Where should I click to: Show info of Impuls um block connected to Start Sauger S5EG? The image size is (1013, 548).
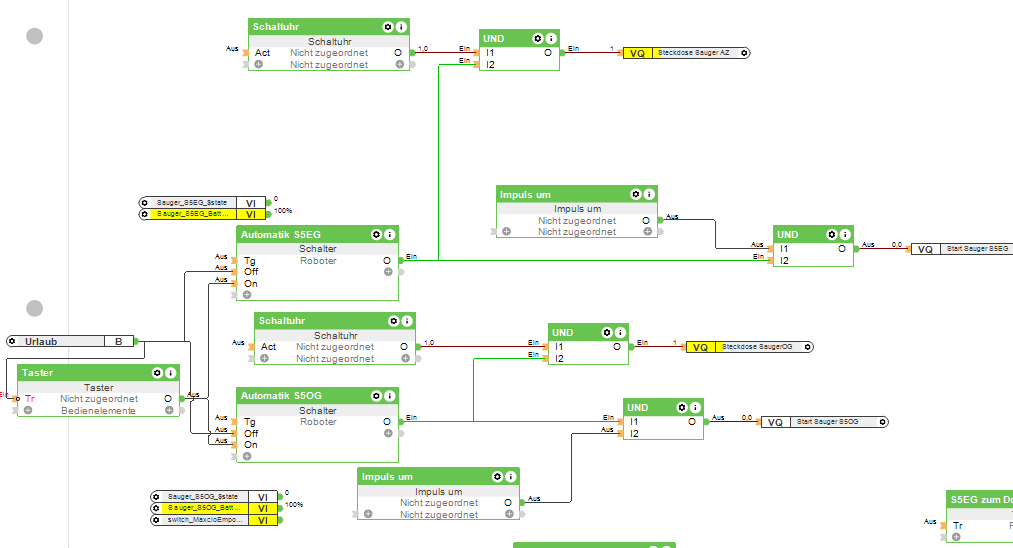pyautogui.click(x=649, y=194)
